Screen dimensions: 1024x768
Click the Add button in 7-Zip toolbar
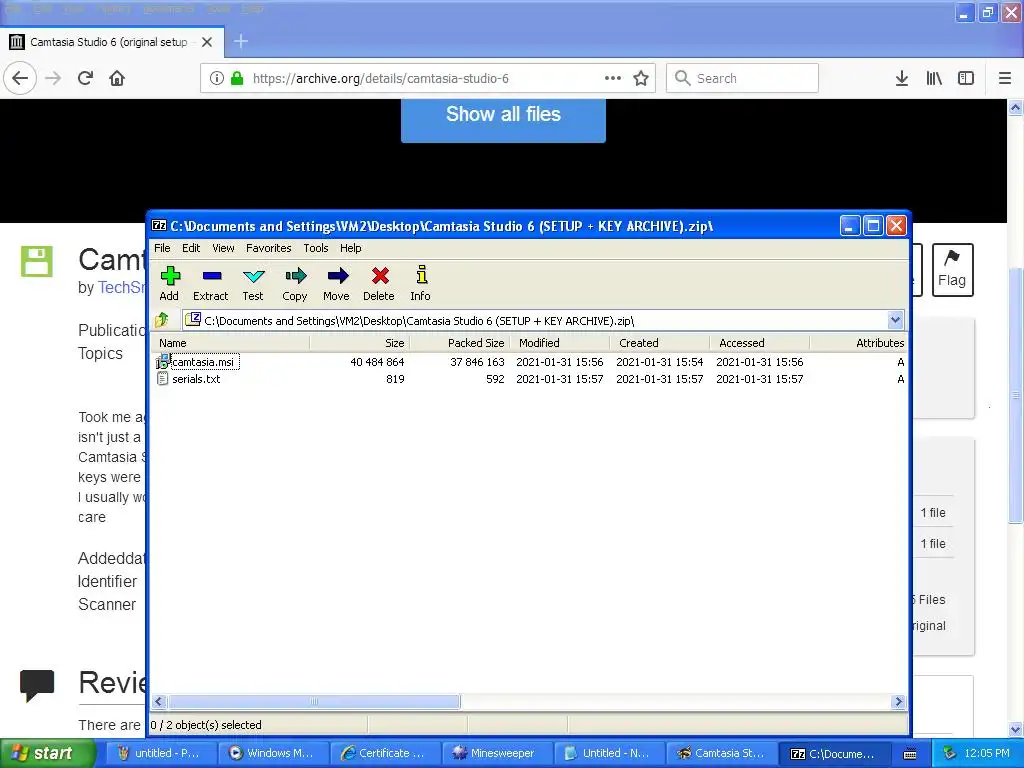click(x=169, y=283)
